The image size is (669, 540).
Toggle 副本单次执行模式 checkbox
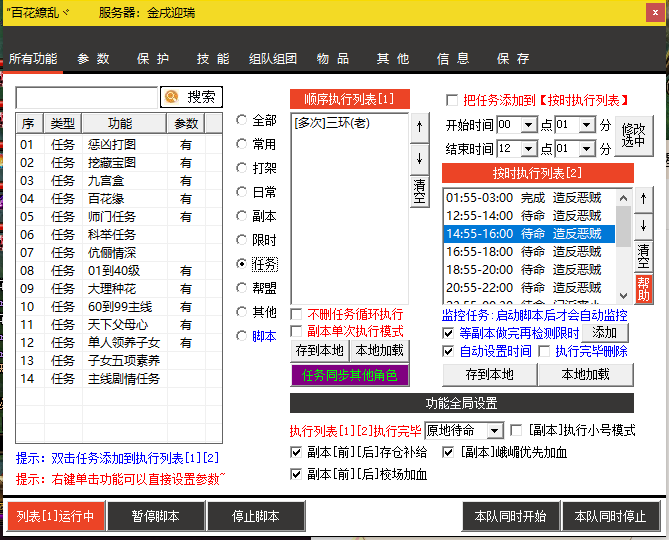(296, 331)
